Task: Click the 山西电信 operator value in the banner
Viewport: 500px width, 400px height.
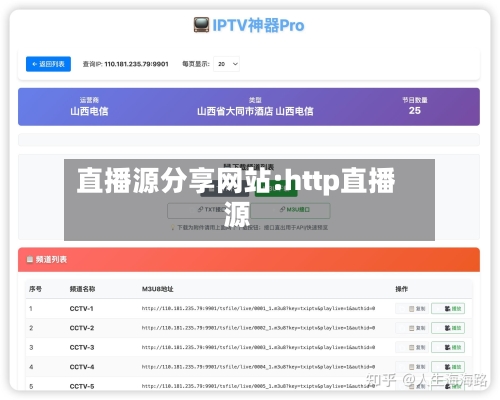Action: pos(89,111)
